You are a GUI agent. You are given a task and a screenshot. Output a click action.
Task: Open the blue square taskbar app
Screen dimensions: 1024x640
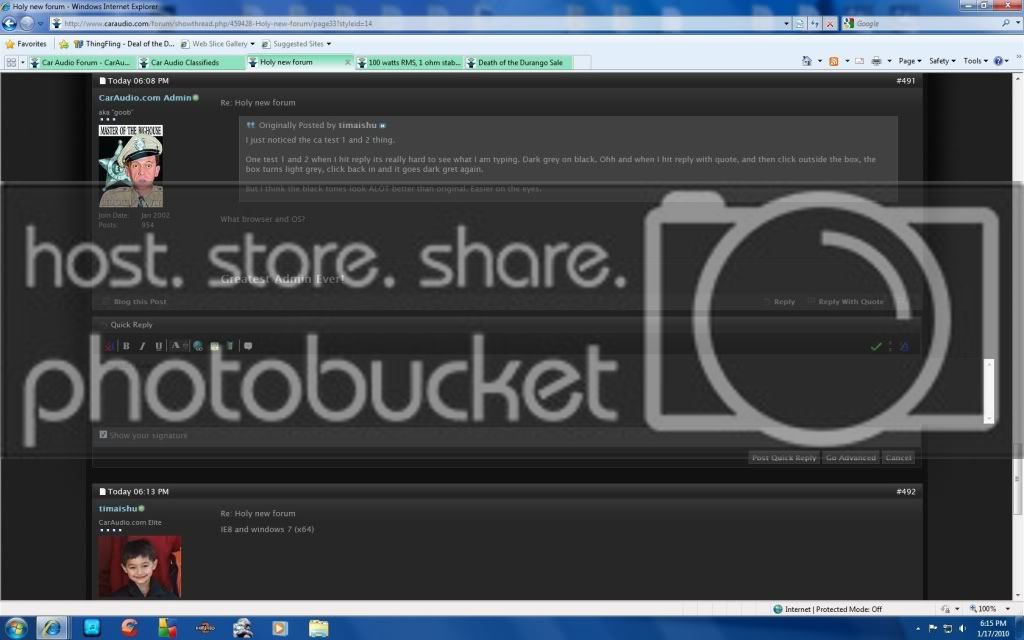(92, 628)
